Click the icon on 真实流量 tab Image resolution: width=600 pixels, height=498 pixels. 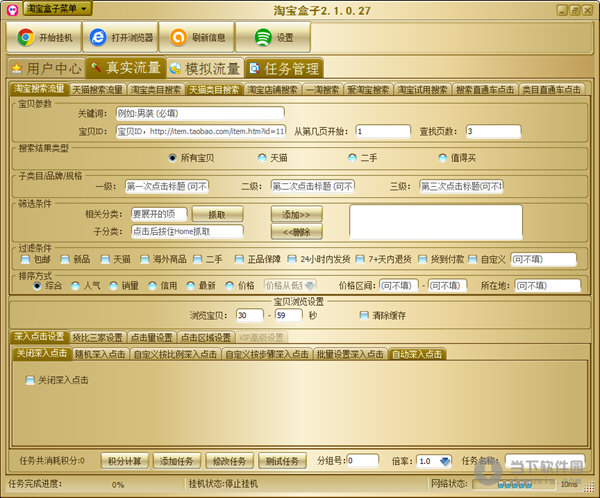pyautogui.click(x=96, y=68)
